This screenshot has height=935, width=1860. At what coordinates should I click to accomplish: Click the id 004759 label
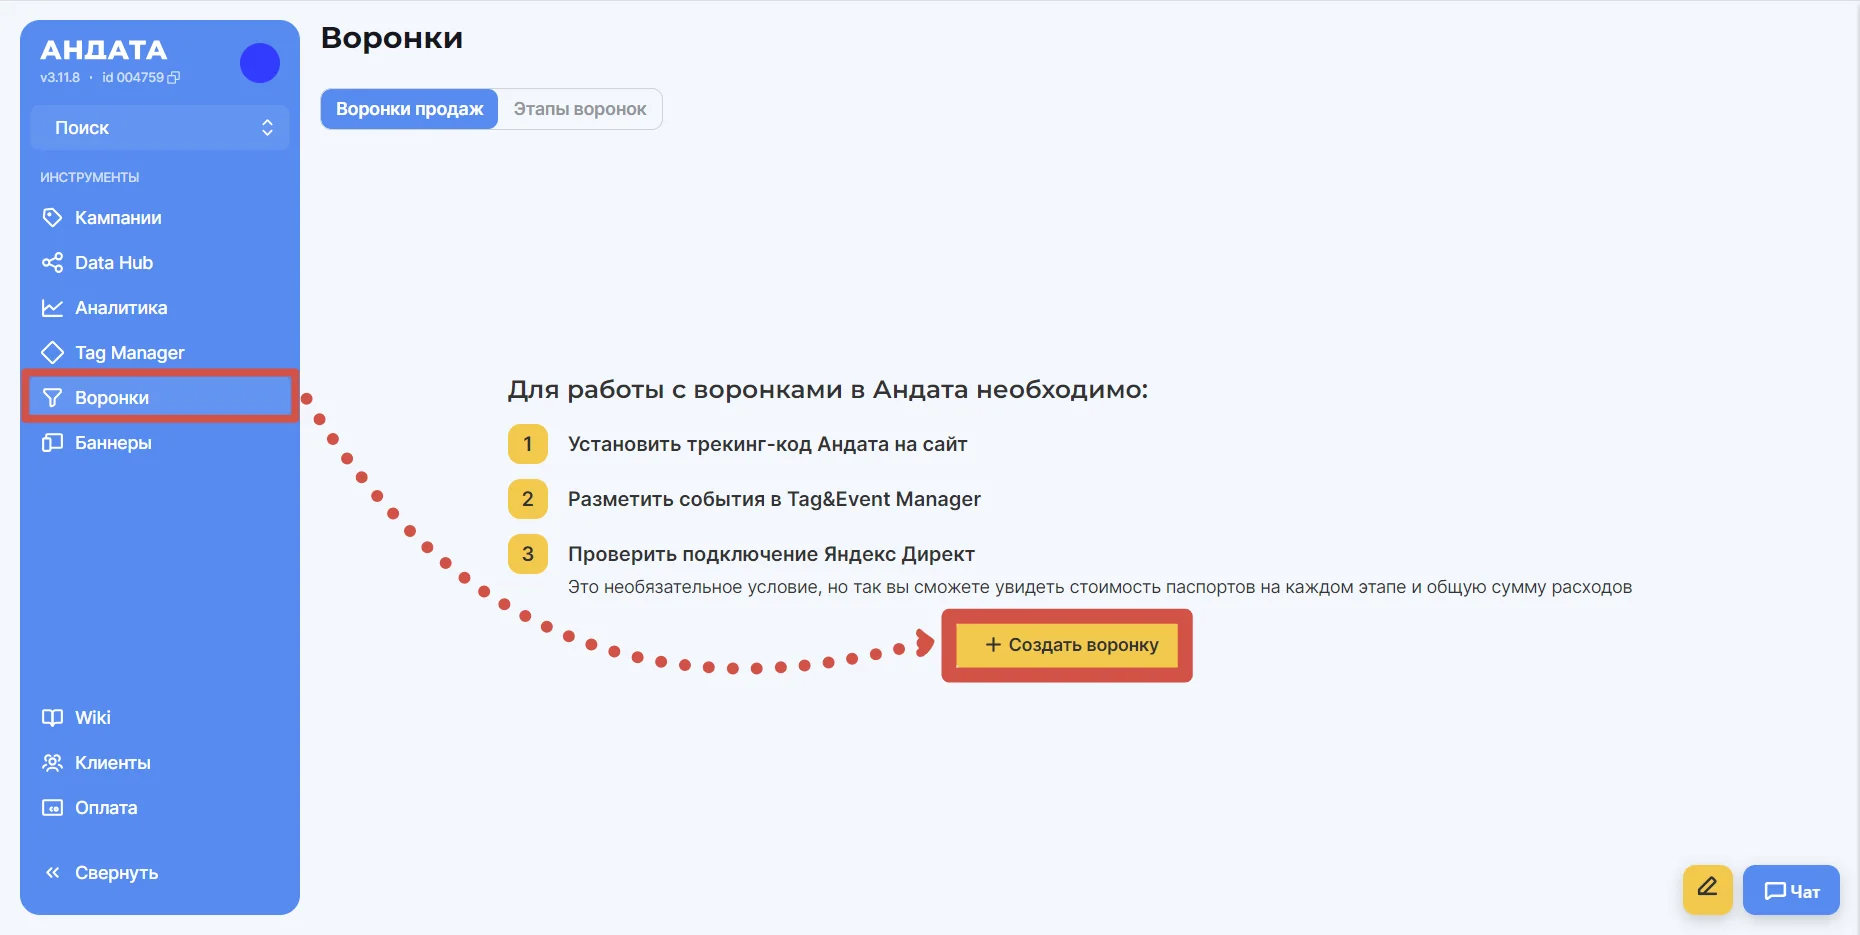click(133, 77)
